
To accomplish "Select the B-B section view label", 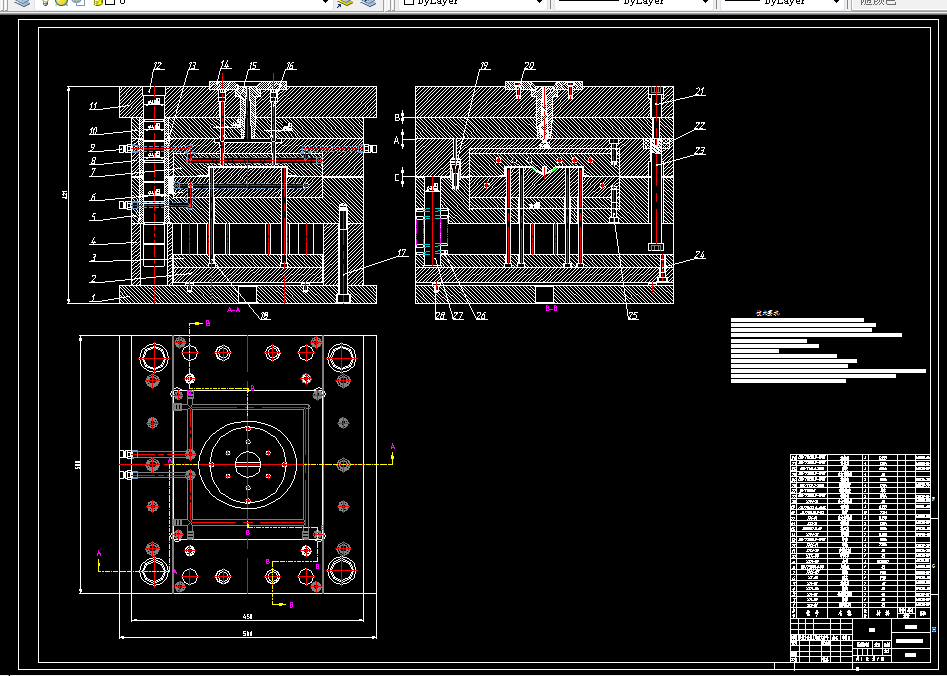I will pyautogui.click(x=551, y=308).
